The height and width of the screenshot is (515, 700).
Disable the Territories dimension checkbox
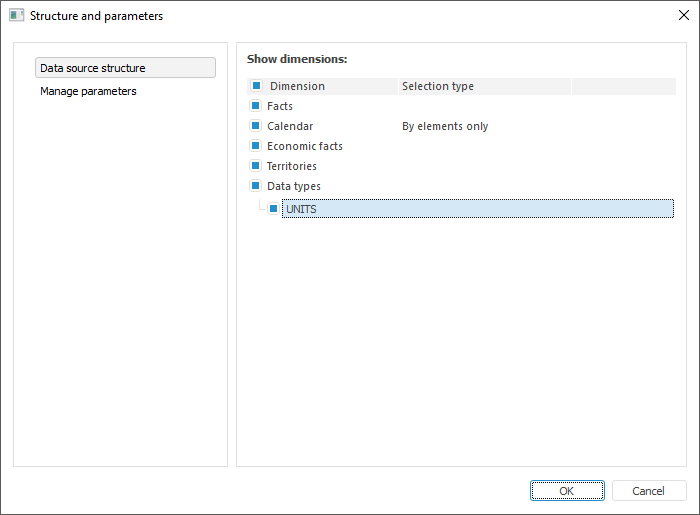point(256,166)
